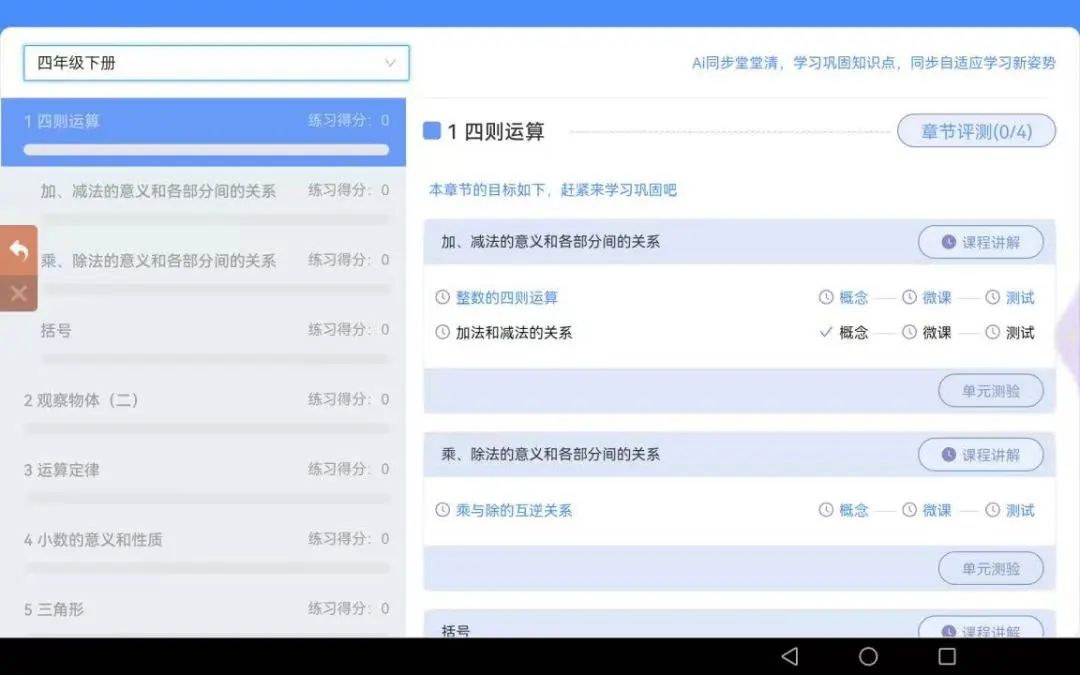
Task: Click 测试 in the 加法和减法的关系 row
Action: tap(1020, 333)
